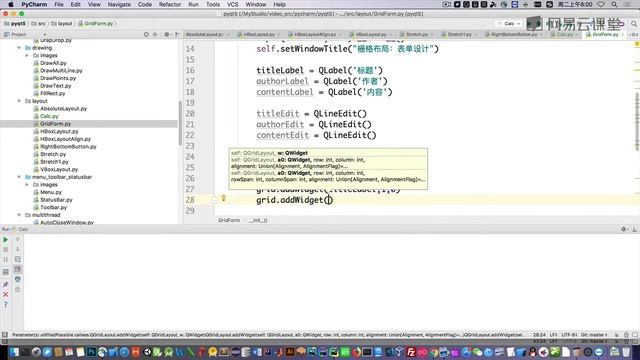This screenshot has width=640, height=360.
Task: Switch to the Calc.py editor tab
Action: coord(564,35)
